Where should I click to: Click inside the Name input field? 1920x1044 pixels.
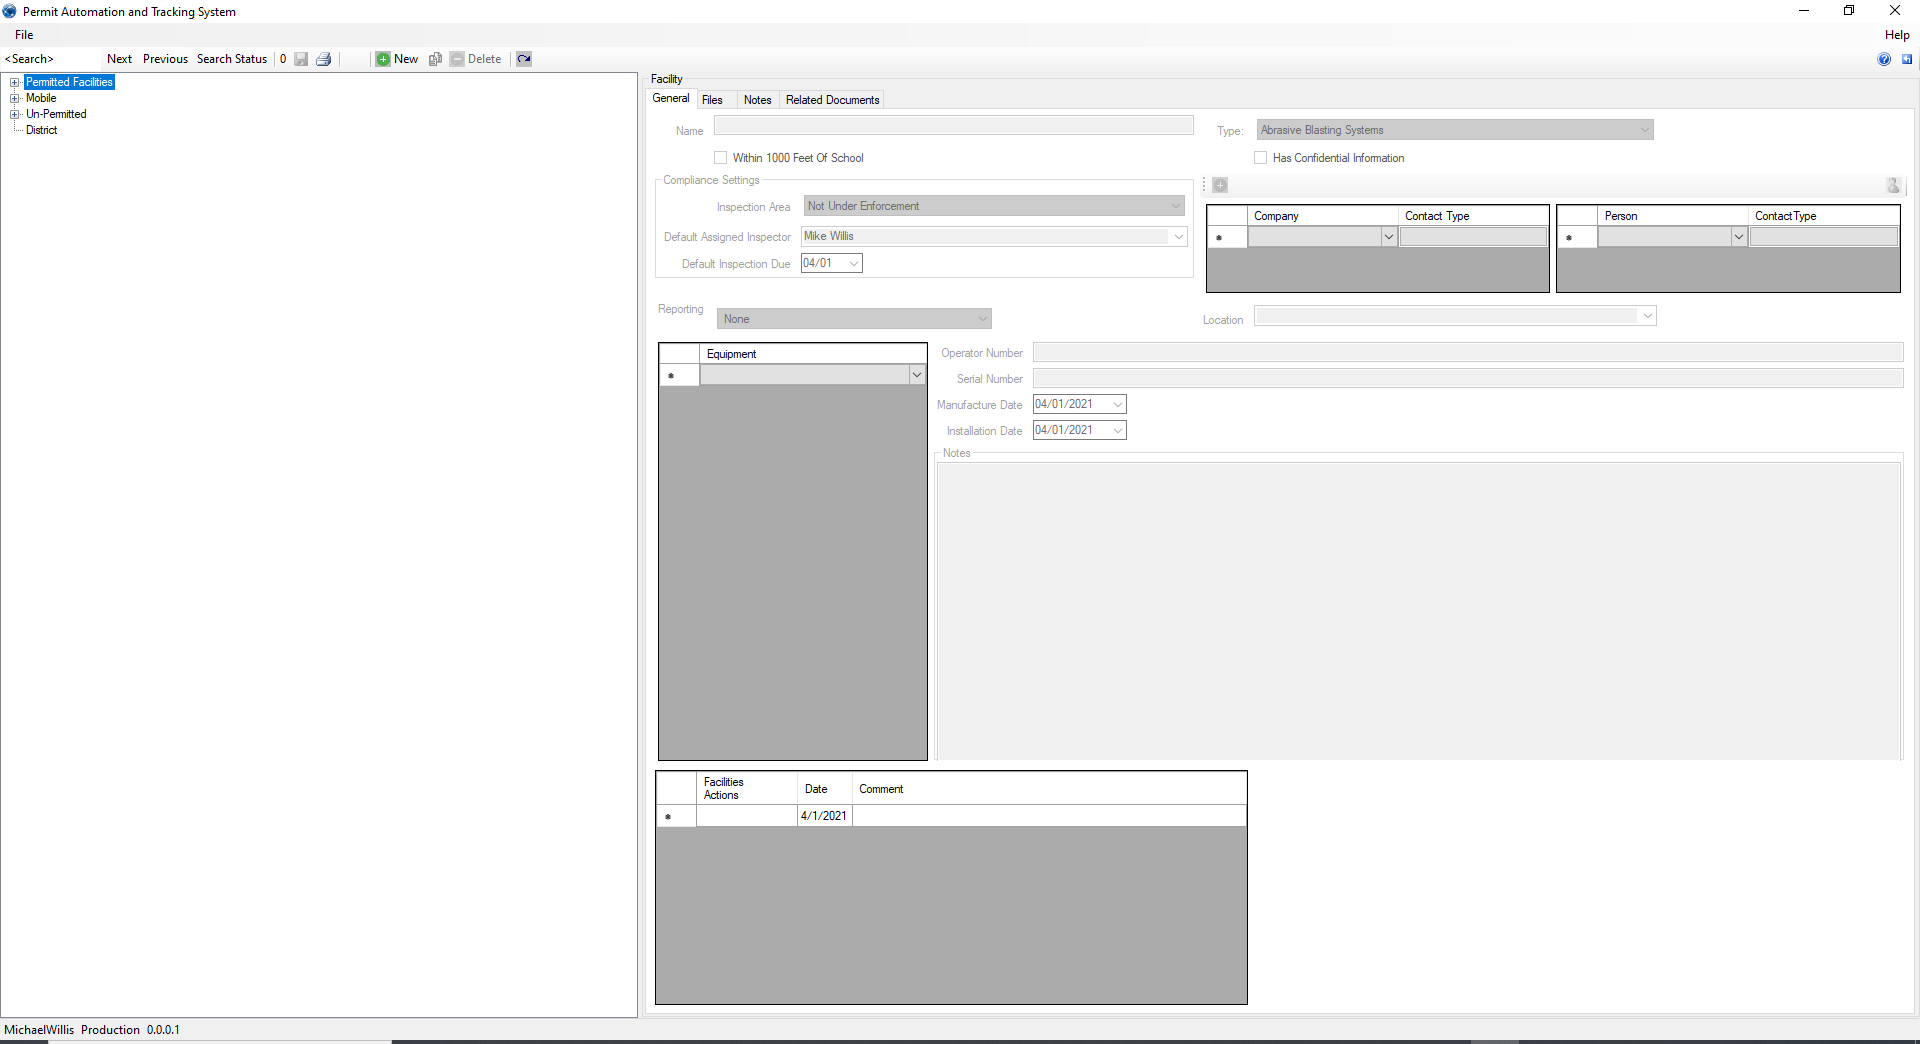954,125
